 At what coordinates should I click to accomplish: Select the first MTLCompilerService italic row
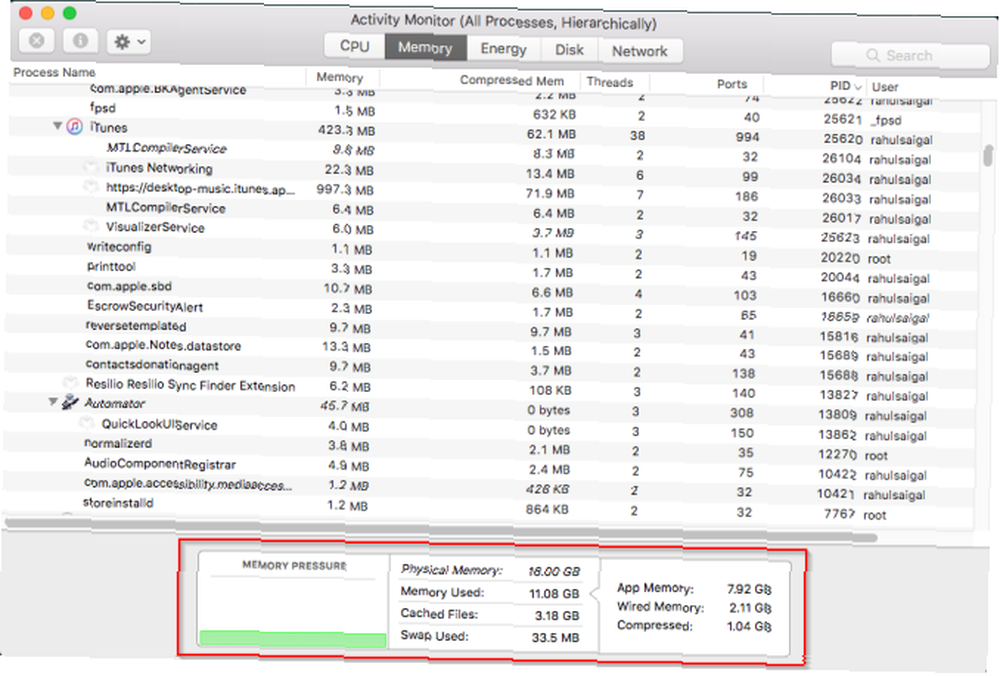[x=493, y=152]
